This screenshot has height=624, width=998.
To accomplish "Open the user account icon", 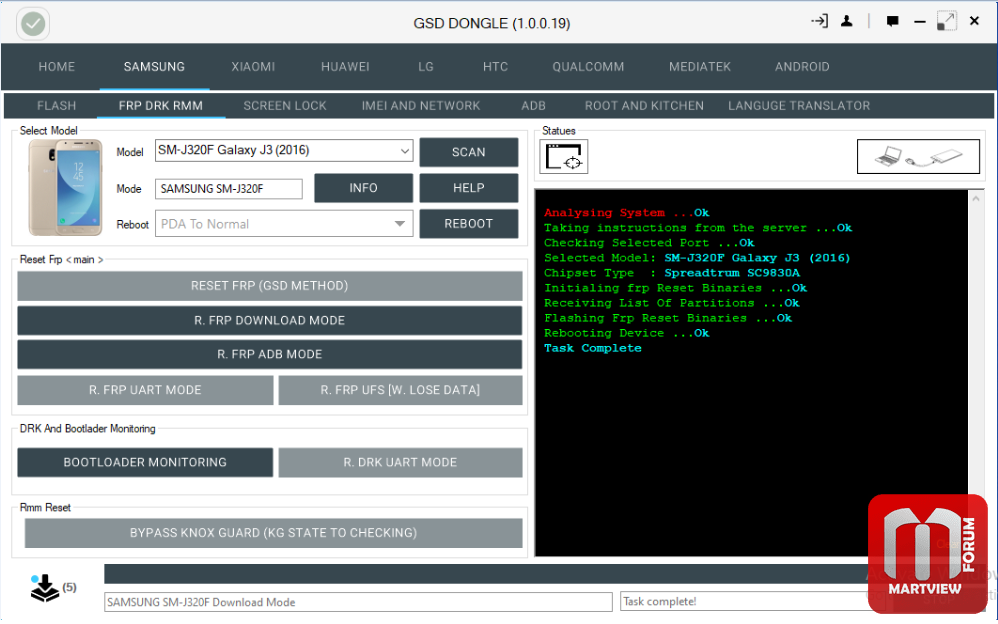I will 847,21.
